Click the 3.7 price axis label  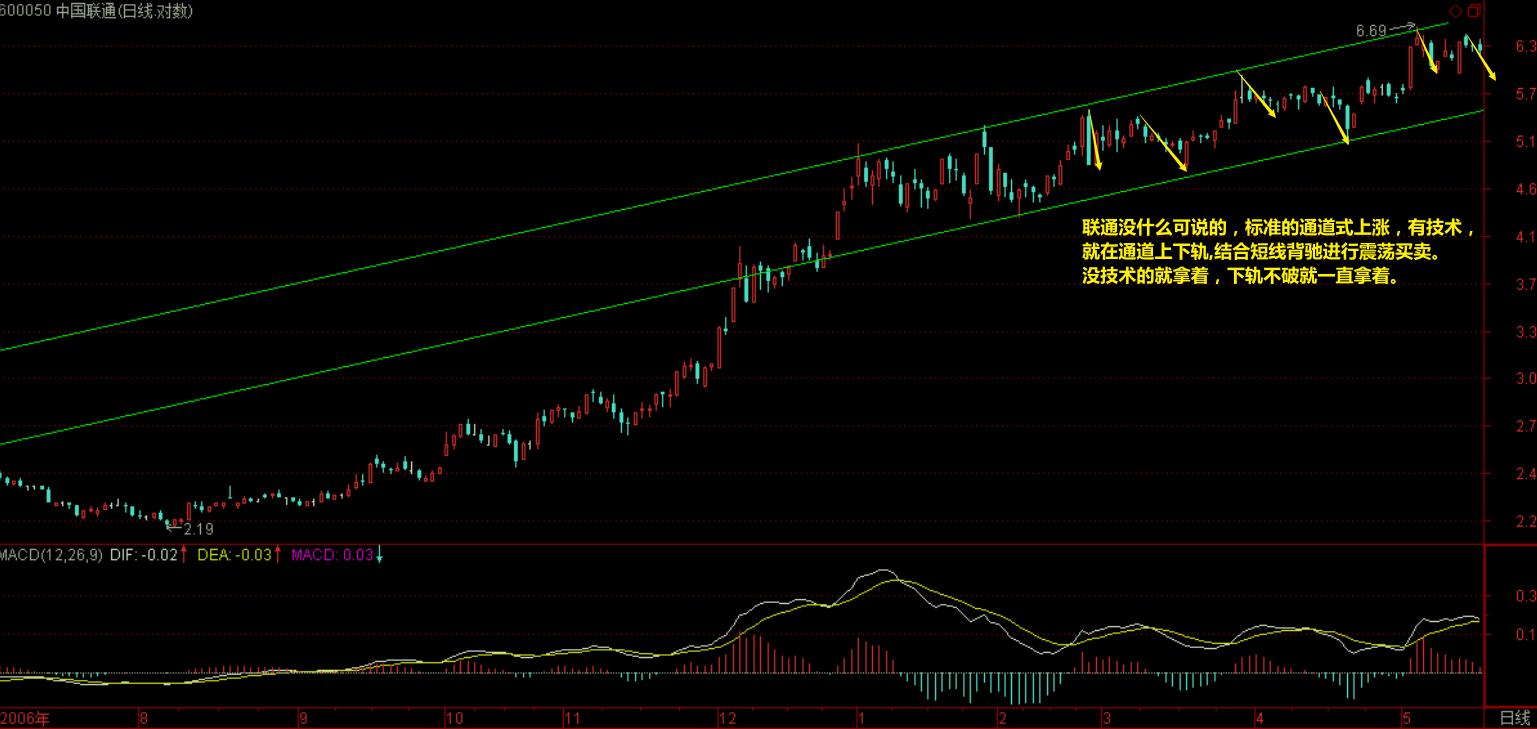1525,284
